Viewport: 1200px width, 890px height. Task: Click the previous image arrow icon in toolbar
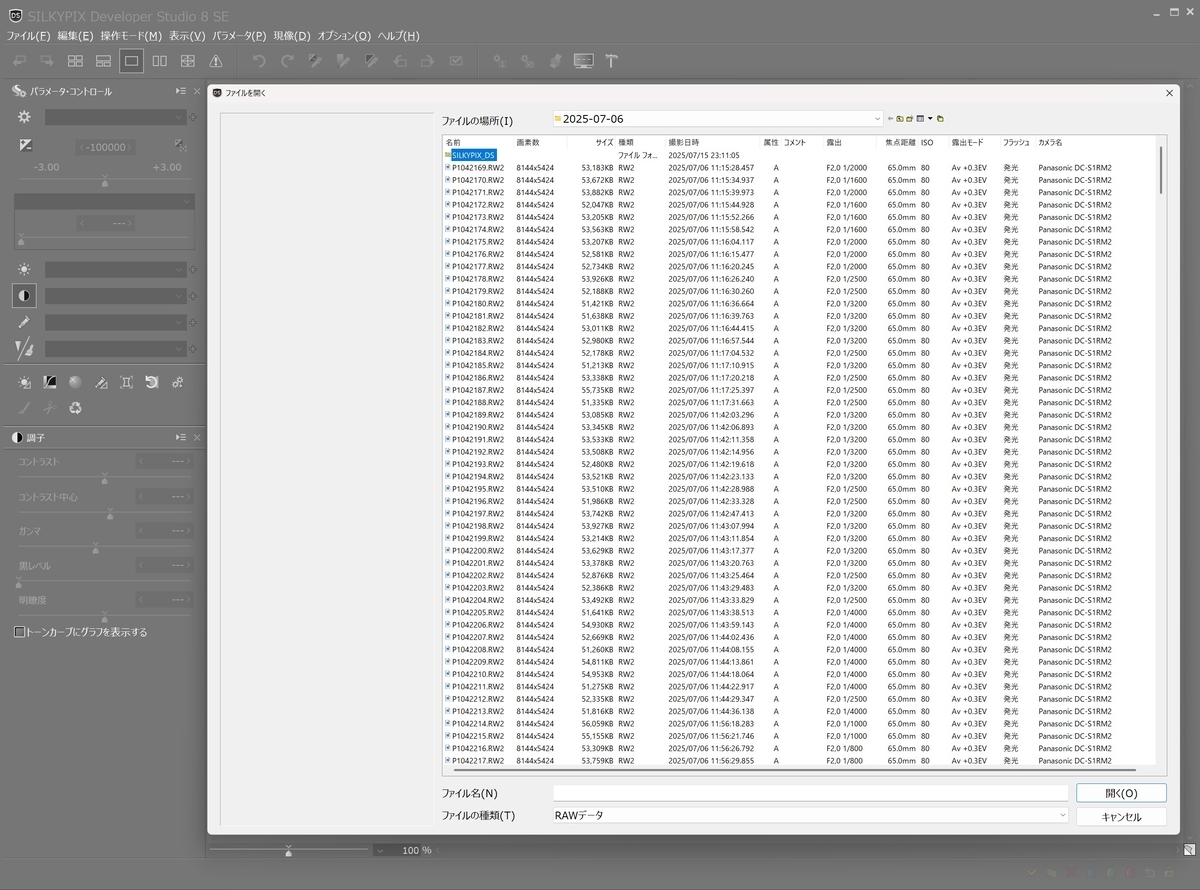click(19, 61)
